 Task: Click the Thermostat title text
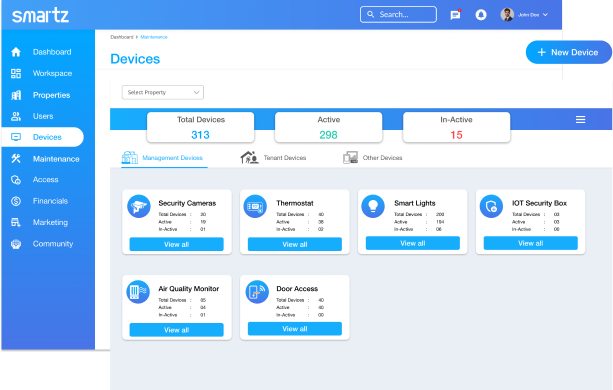[295, 203]
